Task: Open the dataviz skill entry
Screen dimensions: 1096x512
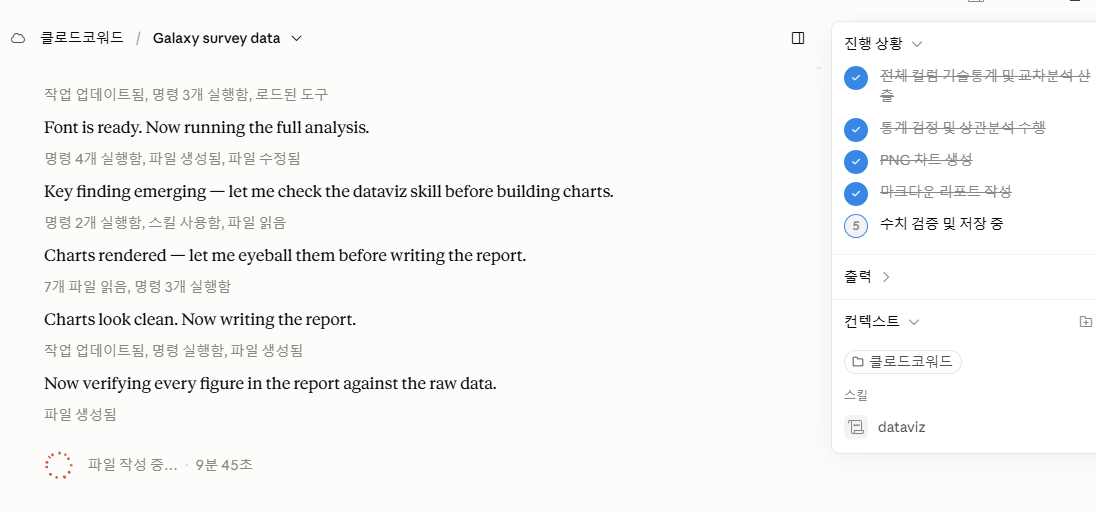Action: click(x=901, y=427)
